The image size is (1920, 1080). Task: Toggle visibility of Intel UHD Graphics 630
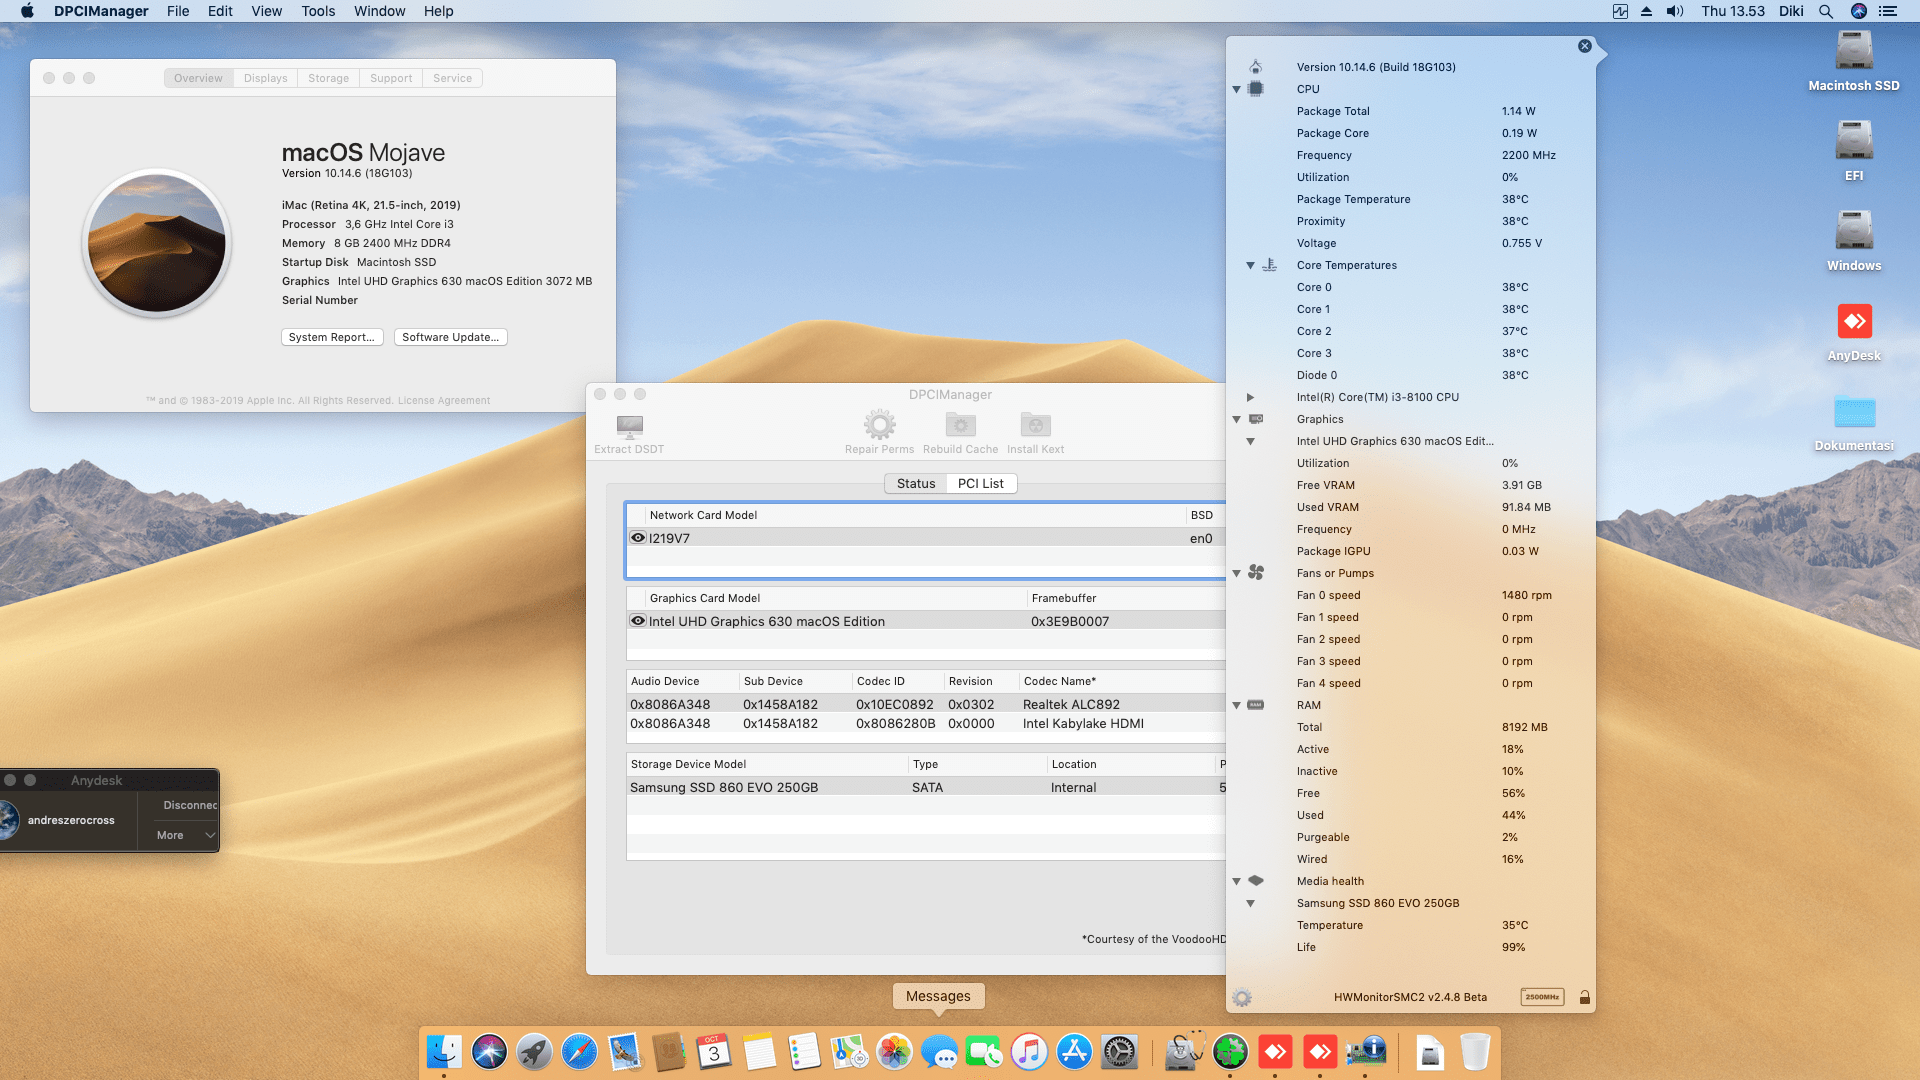(638, 620)
